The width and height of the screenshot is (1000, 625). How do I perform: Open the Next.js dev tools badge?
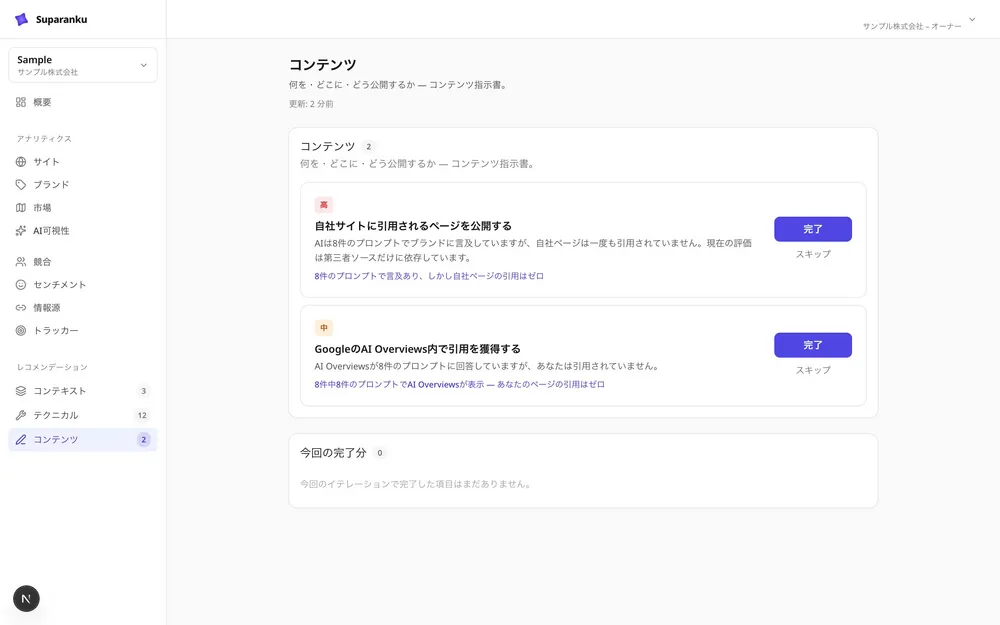click(x=26, y=598)
